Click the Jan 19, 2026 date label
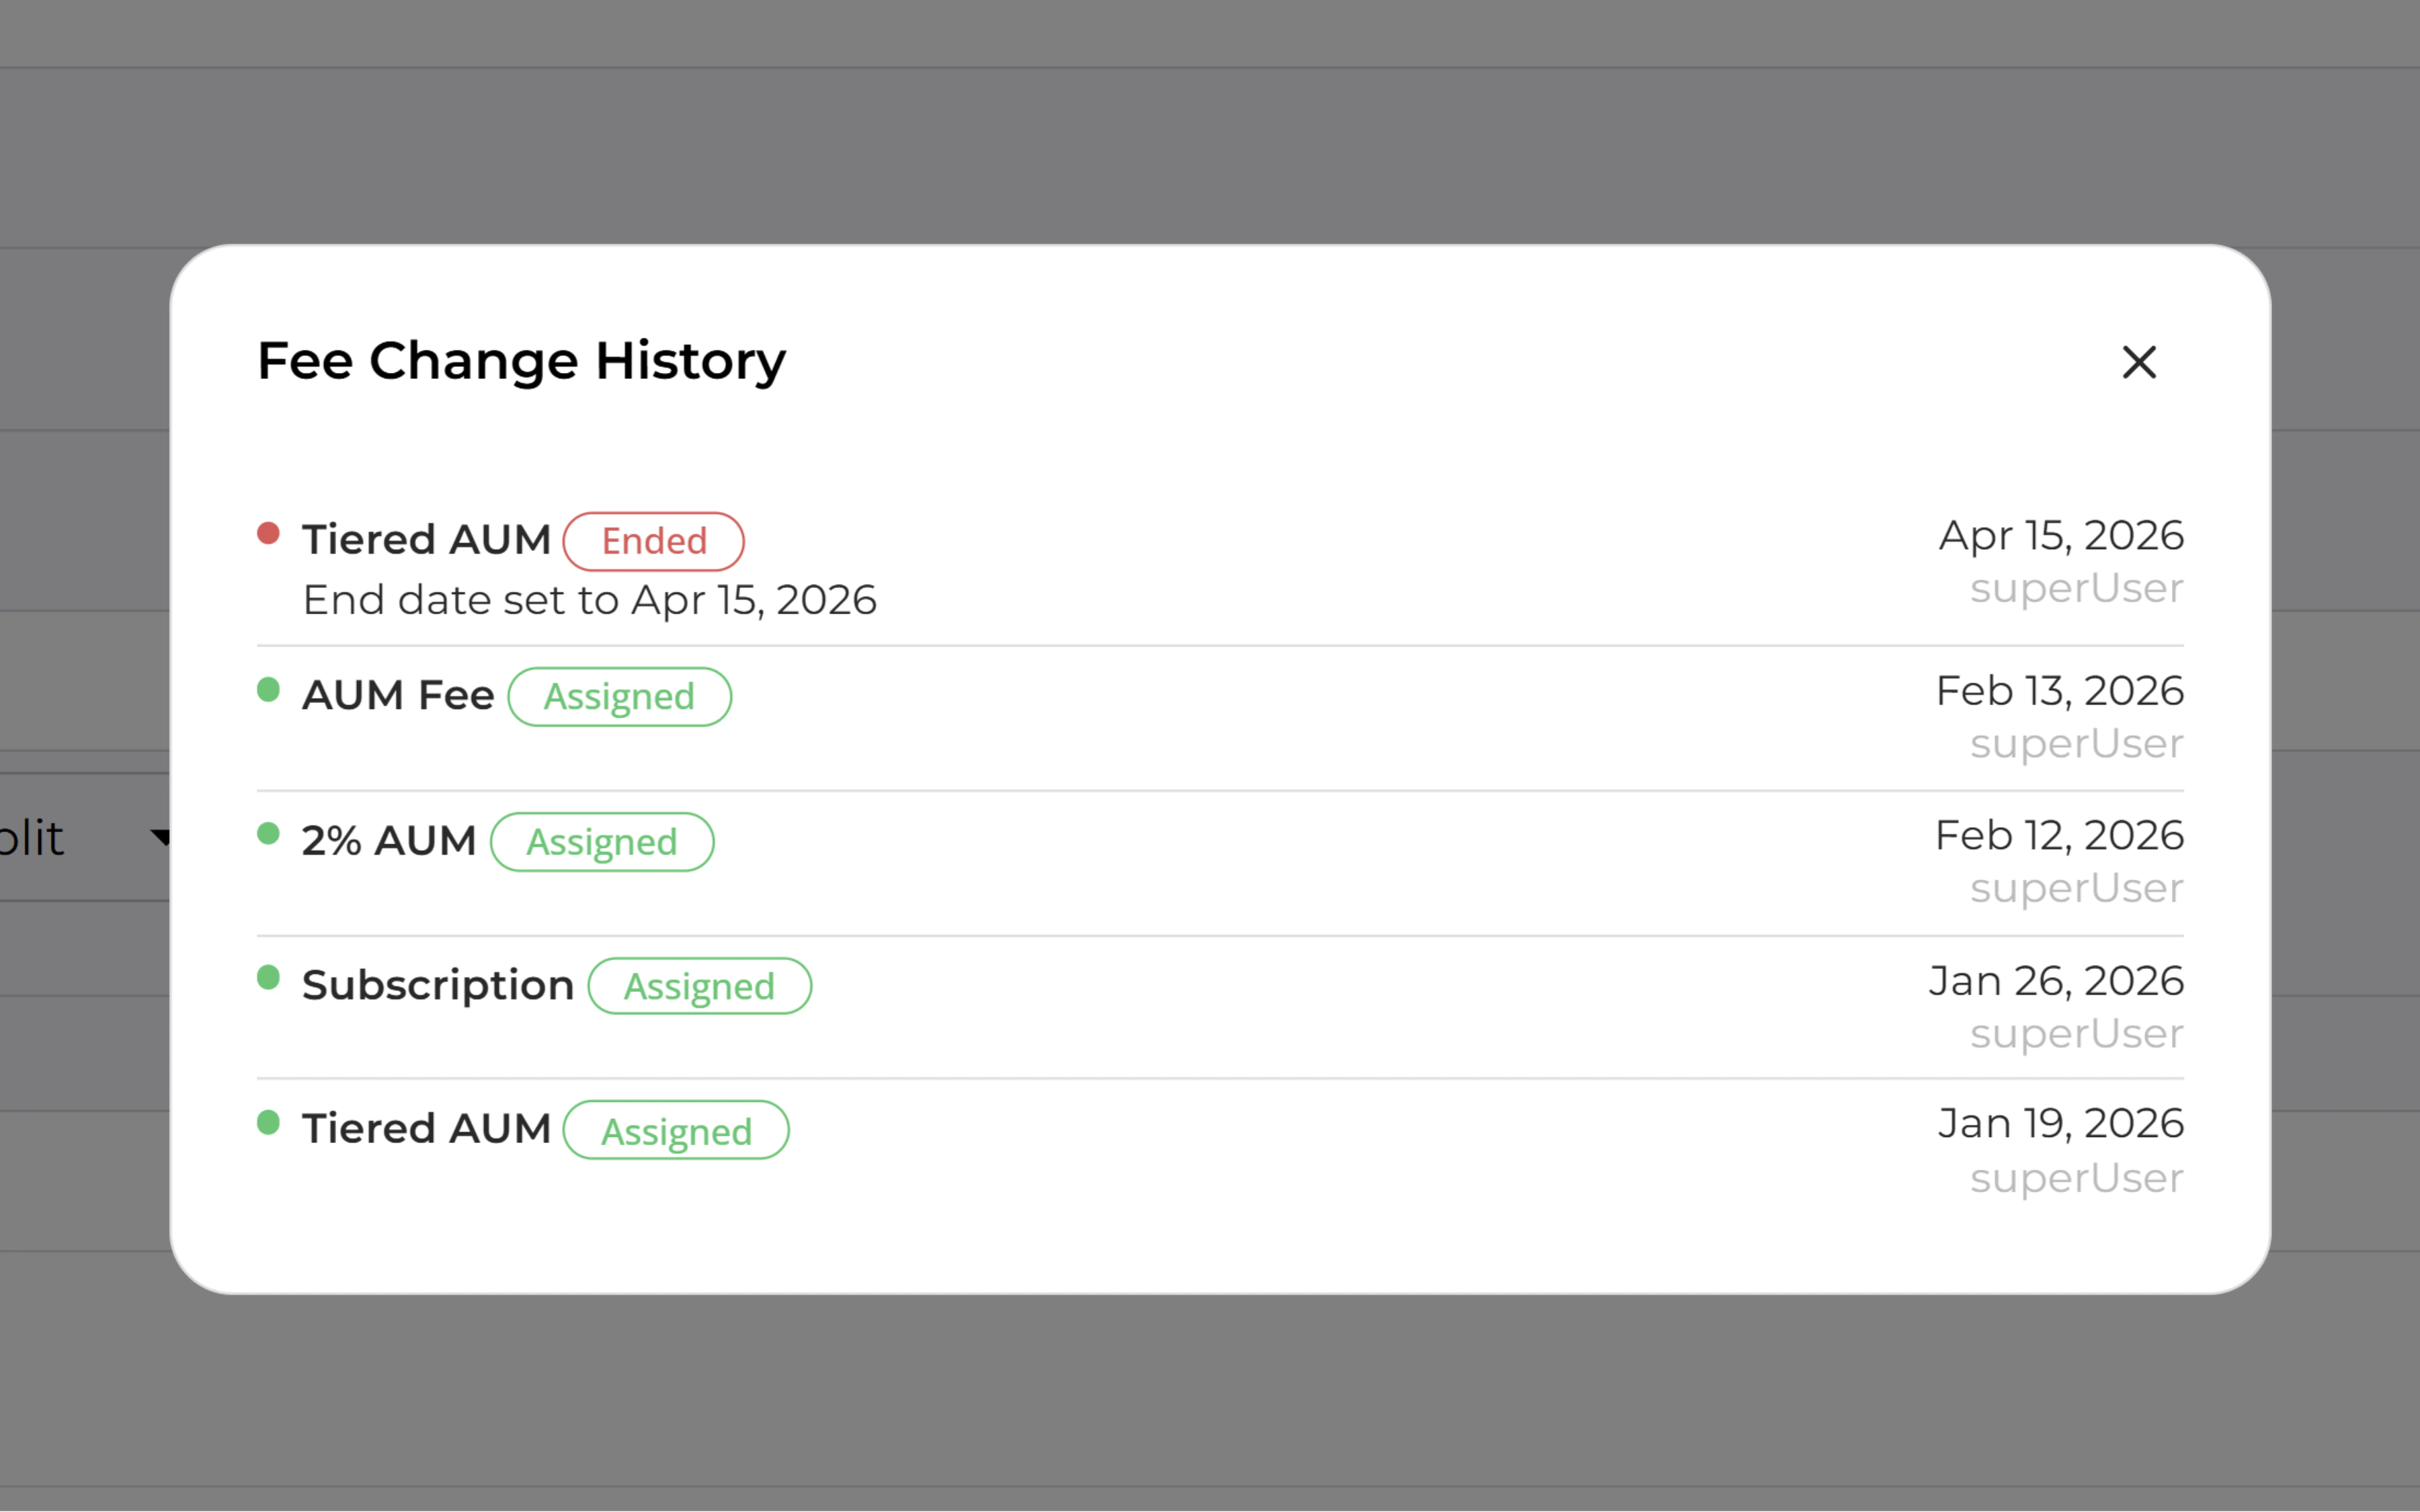The width and height of the screenshot is (2420, 1512). (x=2059, y=1122)
